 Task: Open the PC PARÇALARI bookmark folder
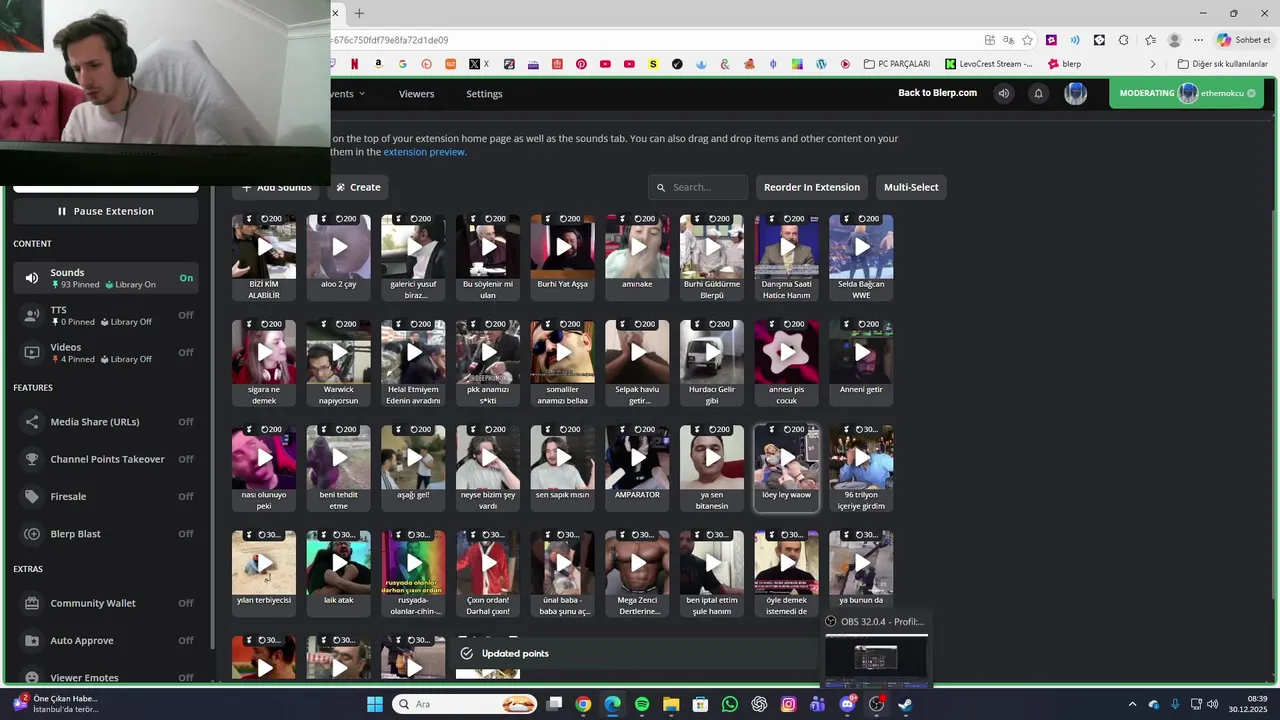point(897,64)
